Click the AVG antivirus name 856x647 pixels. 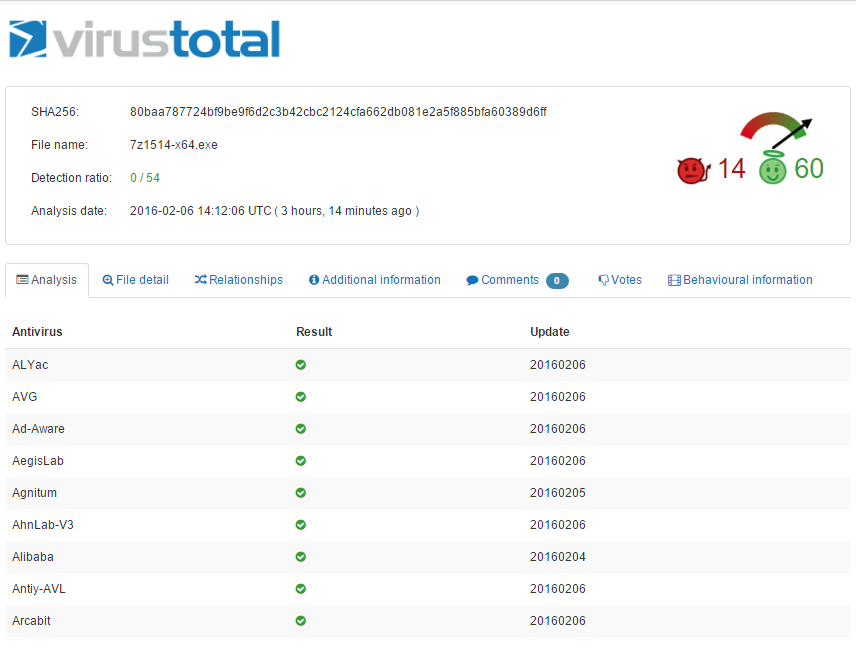pos(25,397)
